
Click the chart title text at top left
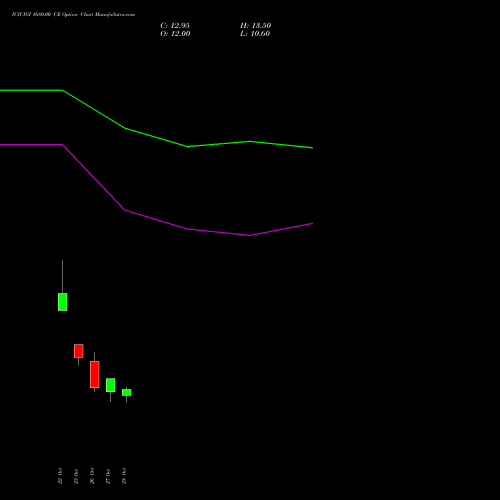click(73, 15)
